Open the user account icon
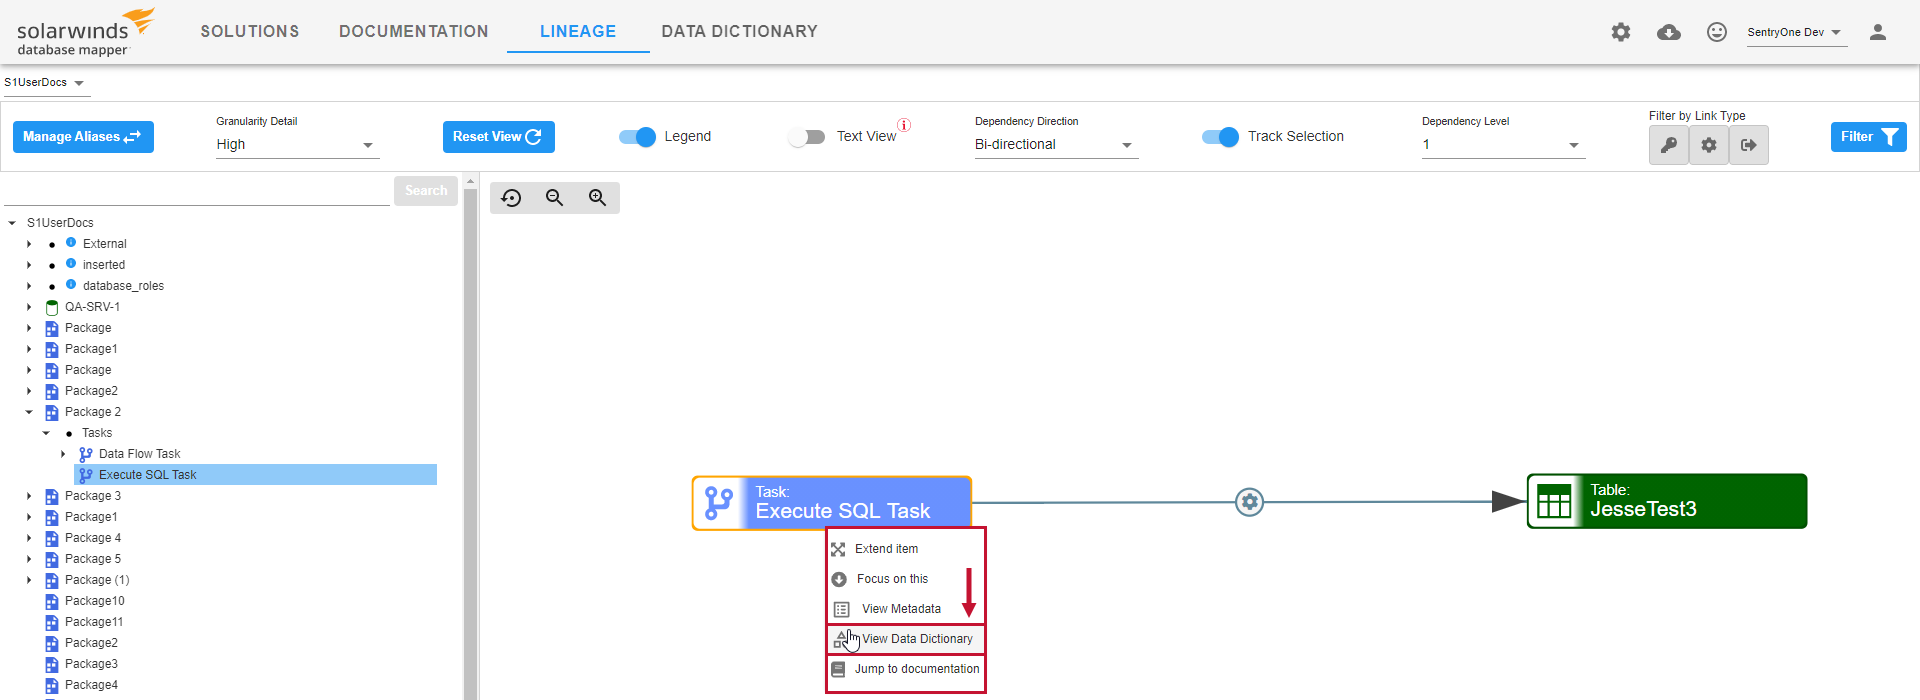 [x=1878, y=32]
